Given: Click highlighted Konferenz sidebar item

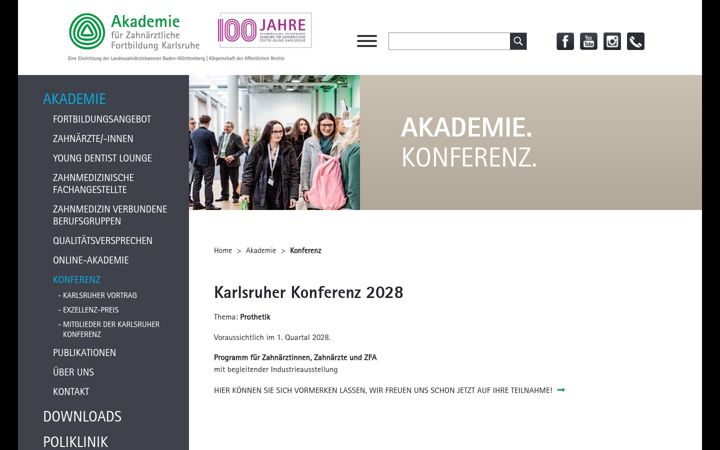Looking at the screenshot, I should tap(76, 280).
